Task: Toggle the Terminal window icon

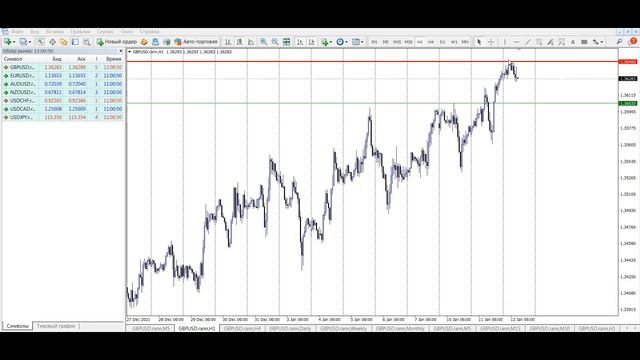Action: 75,42
